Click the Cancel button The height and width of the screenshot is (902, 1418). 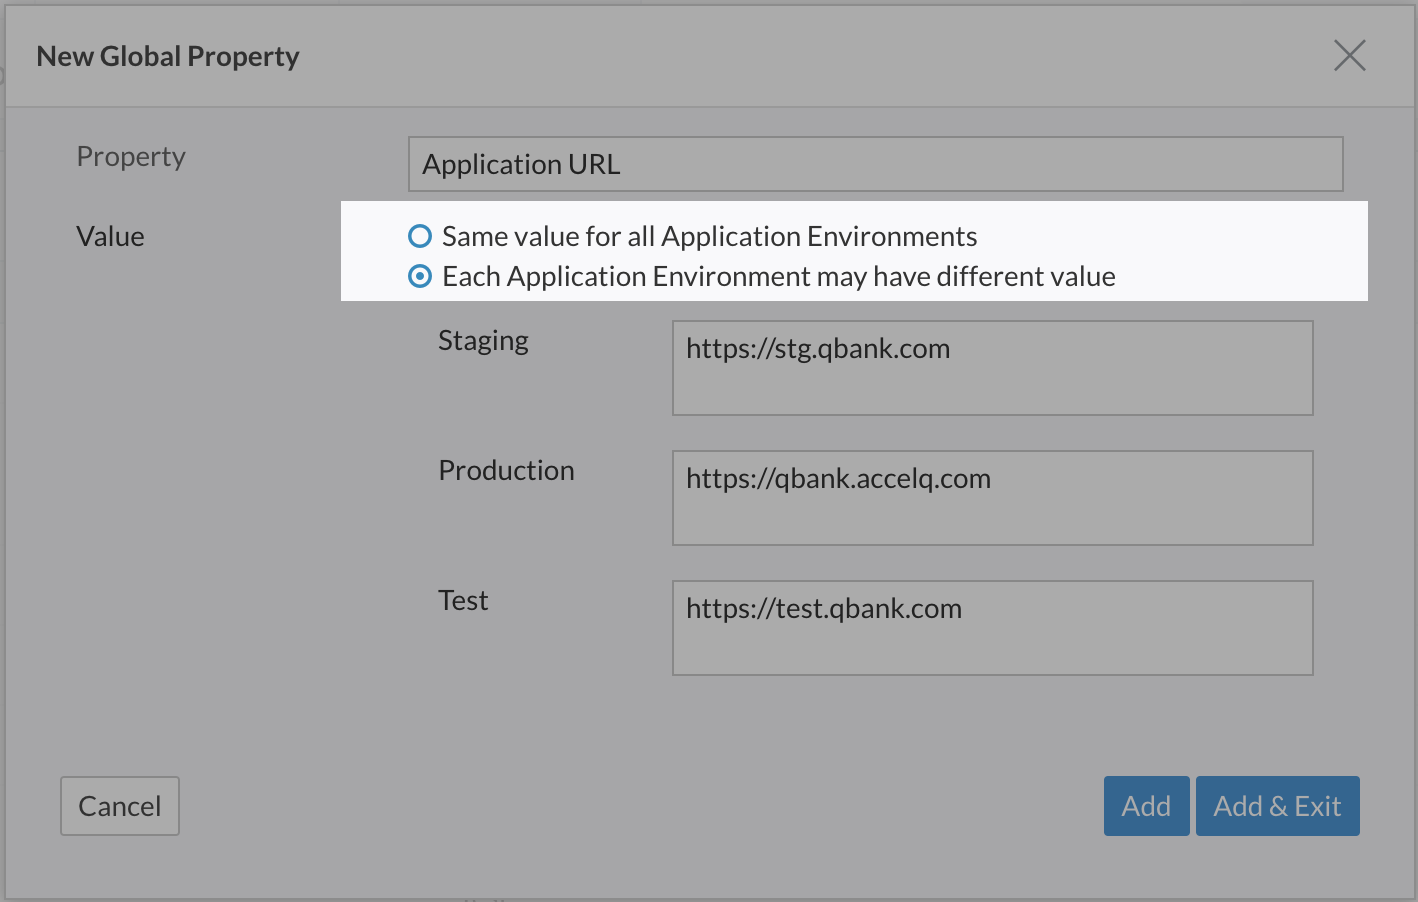click(x=120, y=806)
